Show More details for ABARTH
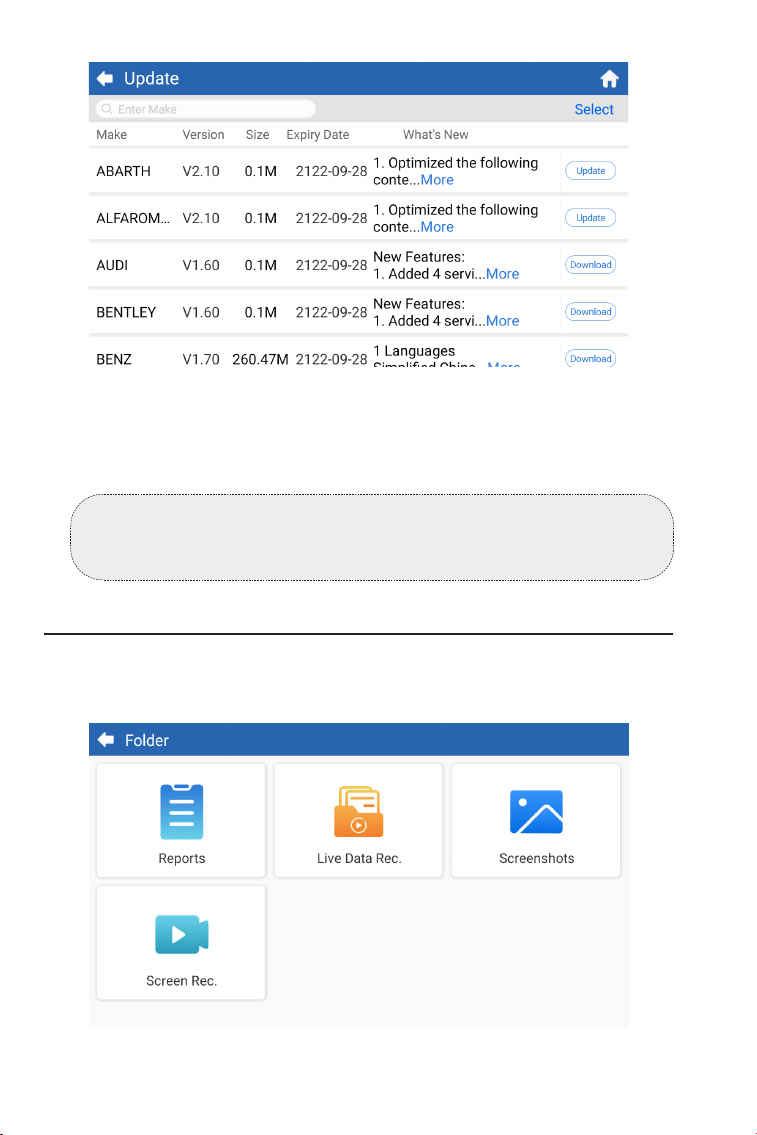The width and height of the screenshot is (757, 1135). click(437, 180)
